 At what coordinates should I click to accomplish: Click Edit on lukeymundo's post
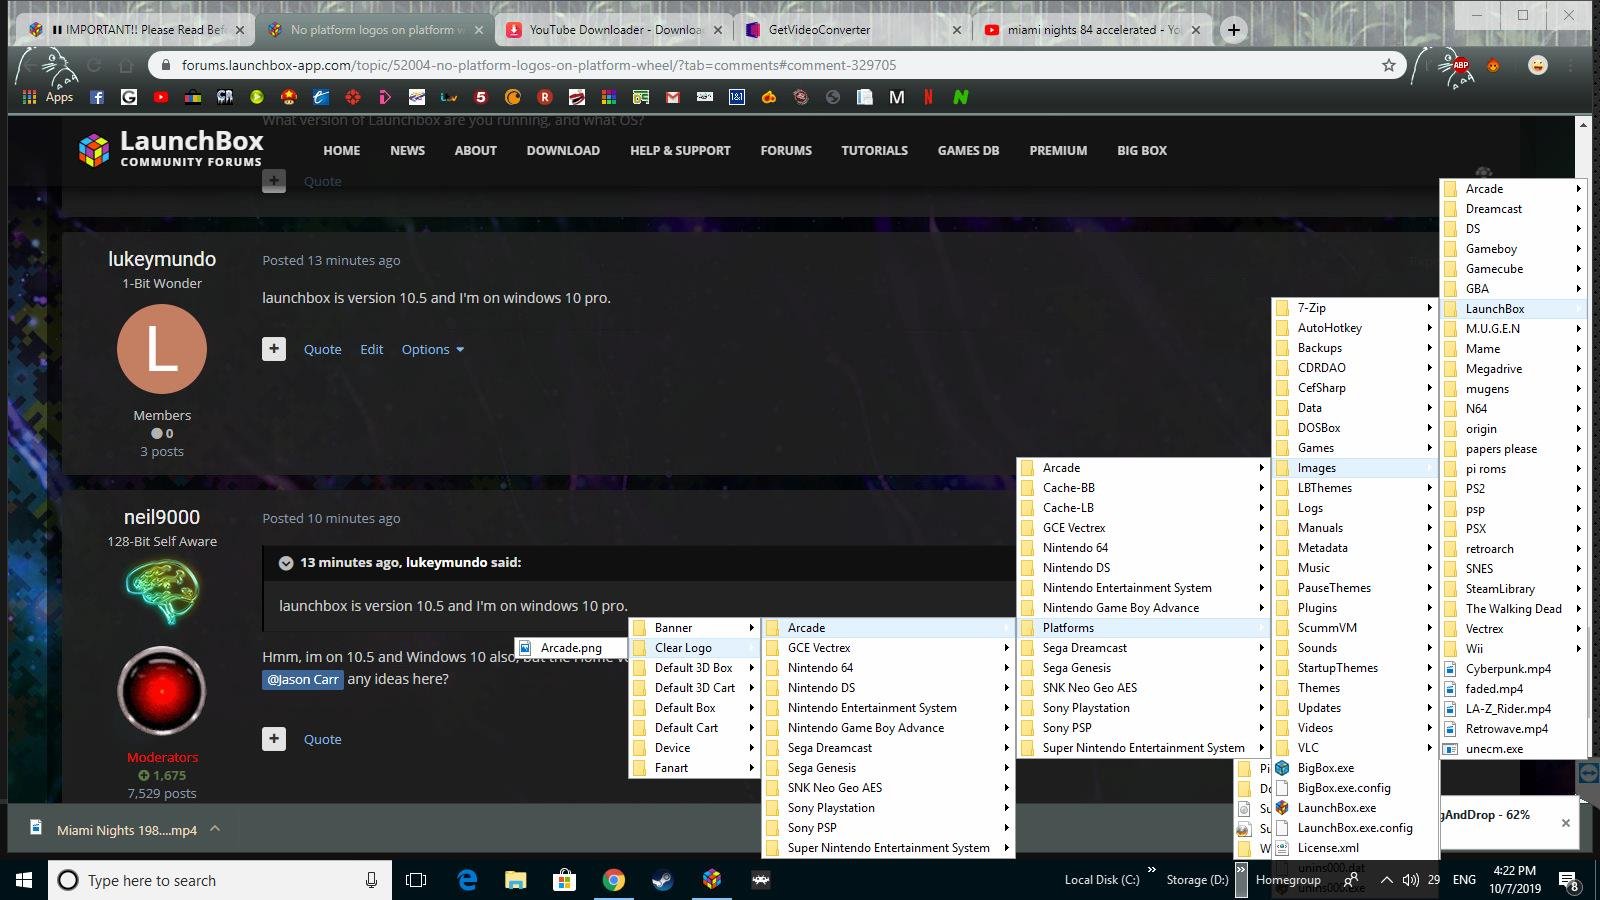[x=371, y=349]
